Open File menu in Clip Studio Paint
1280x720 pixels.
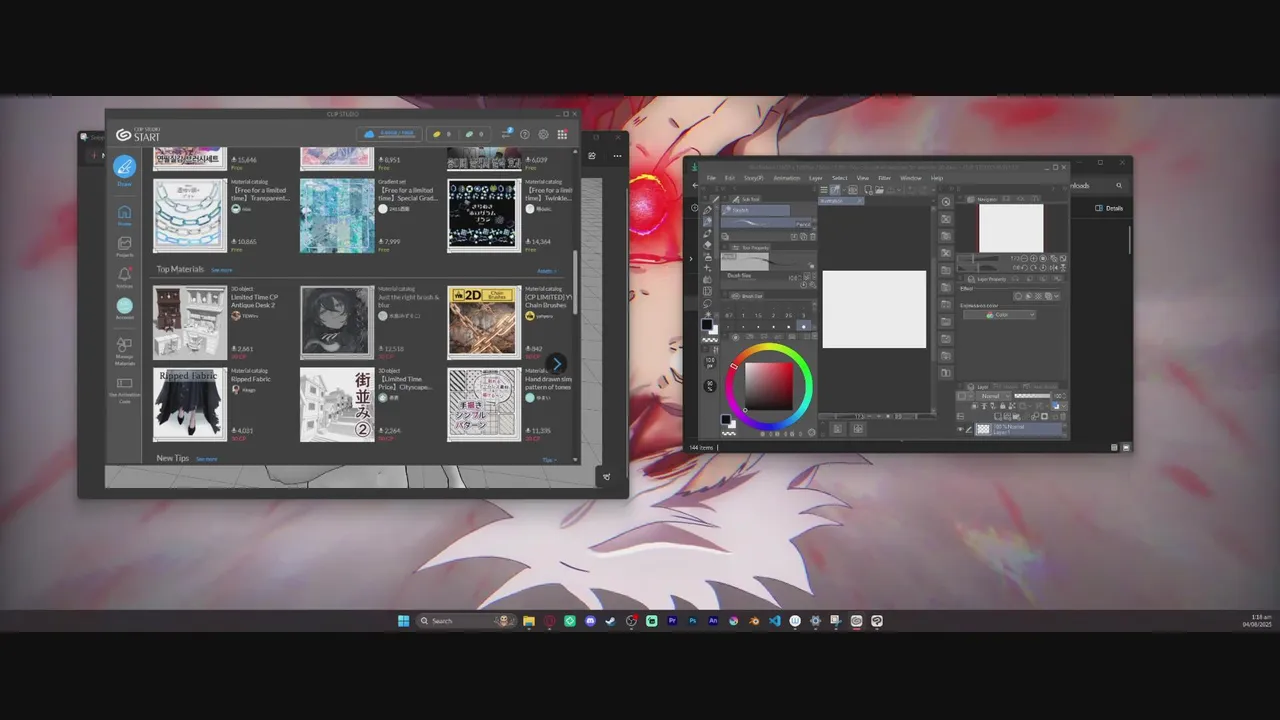(712, 178)
